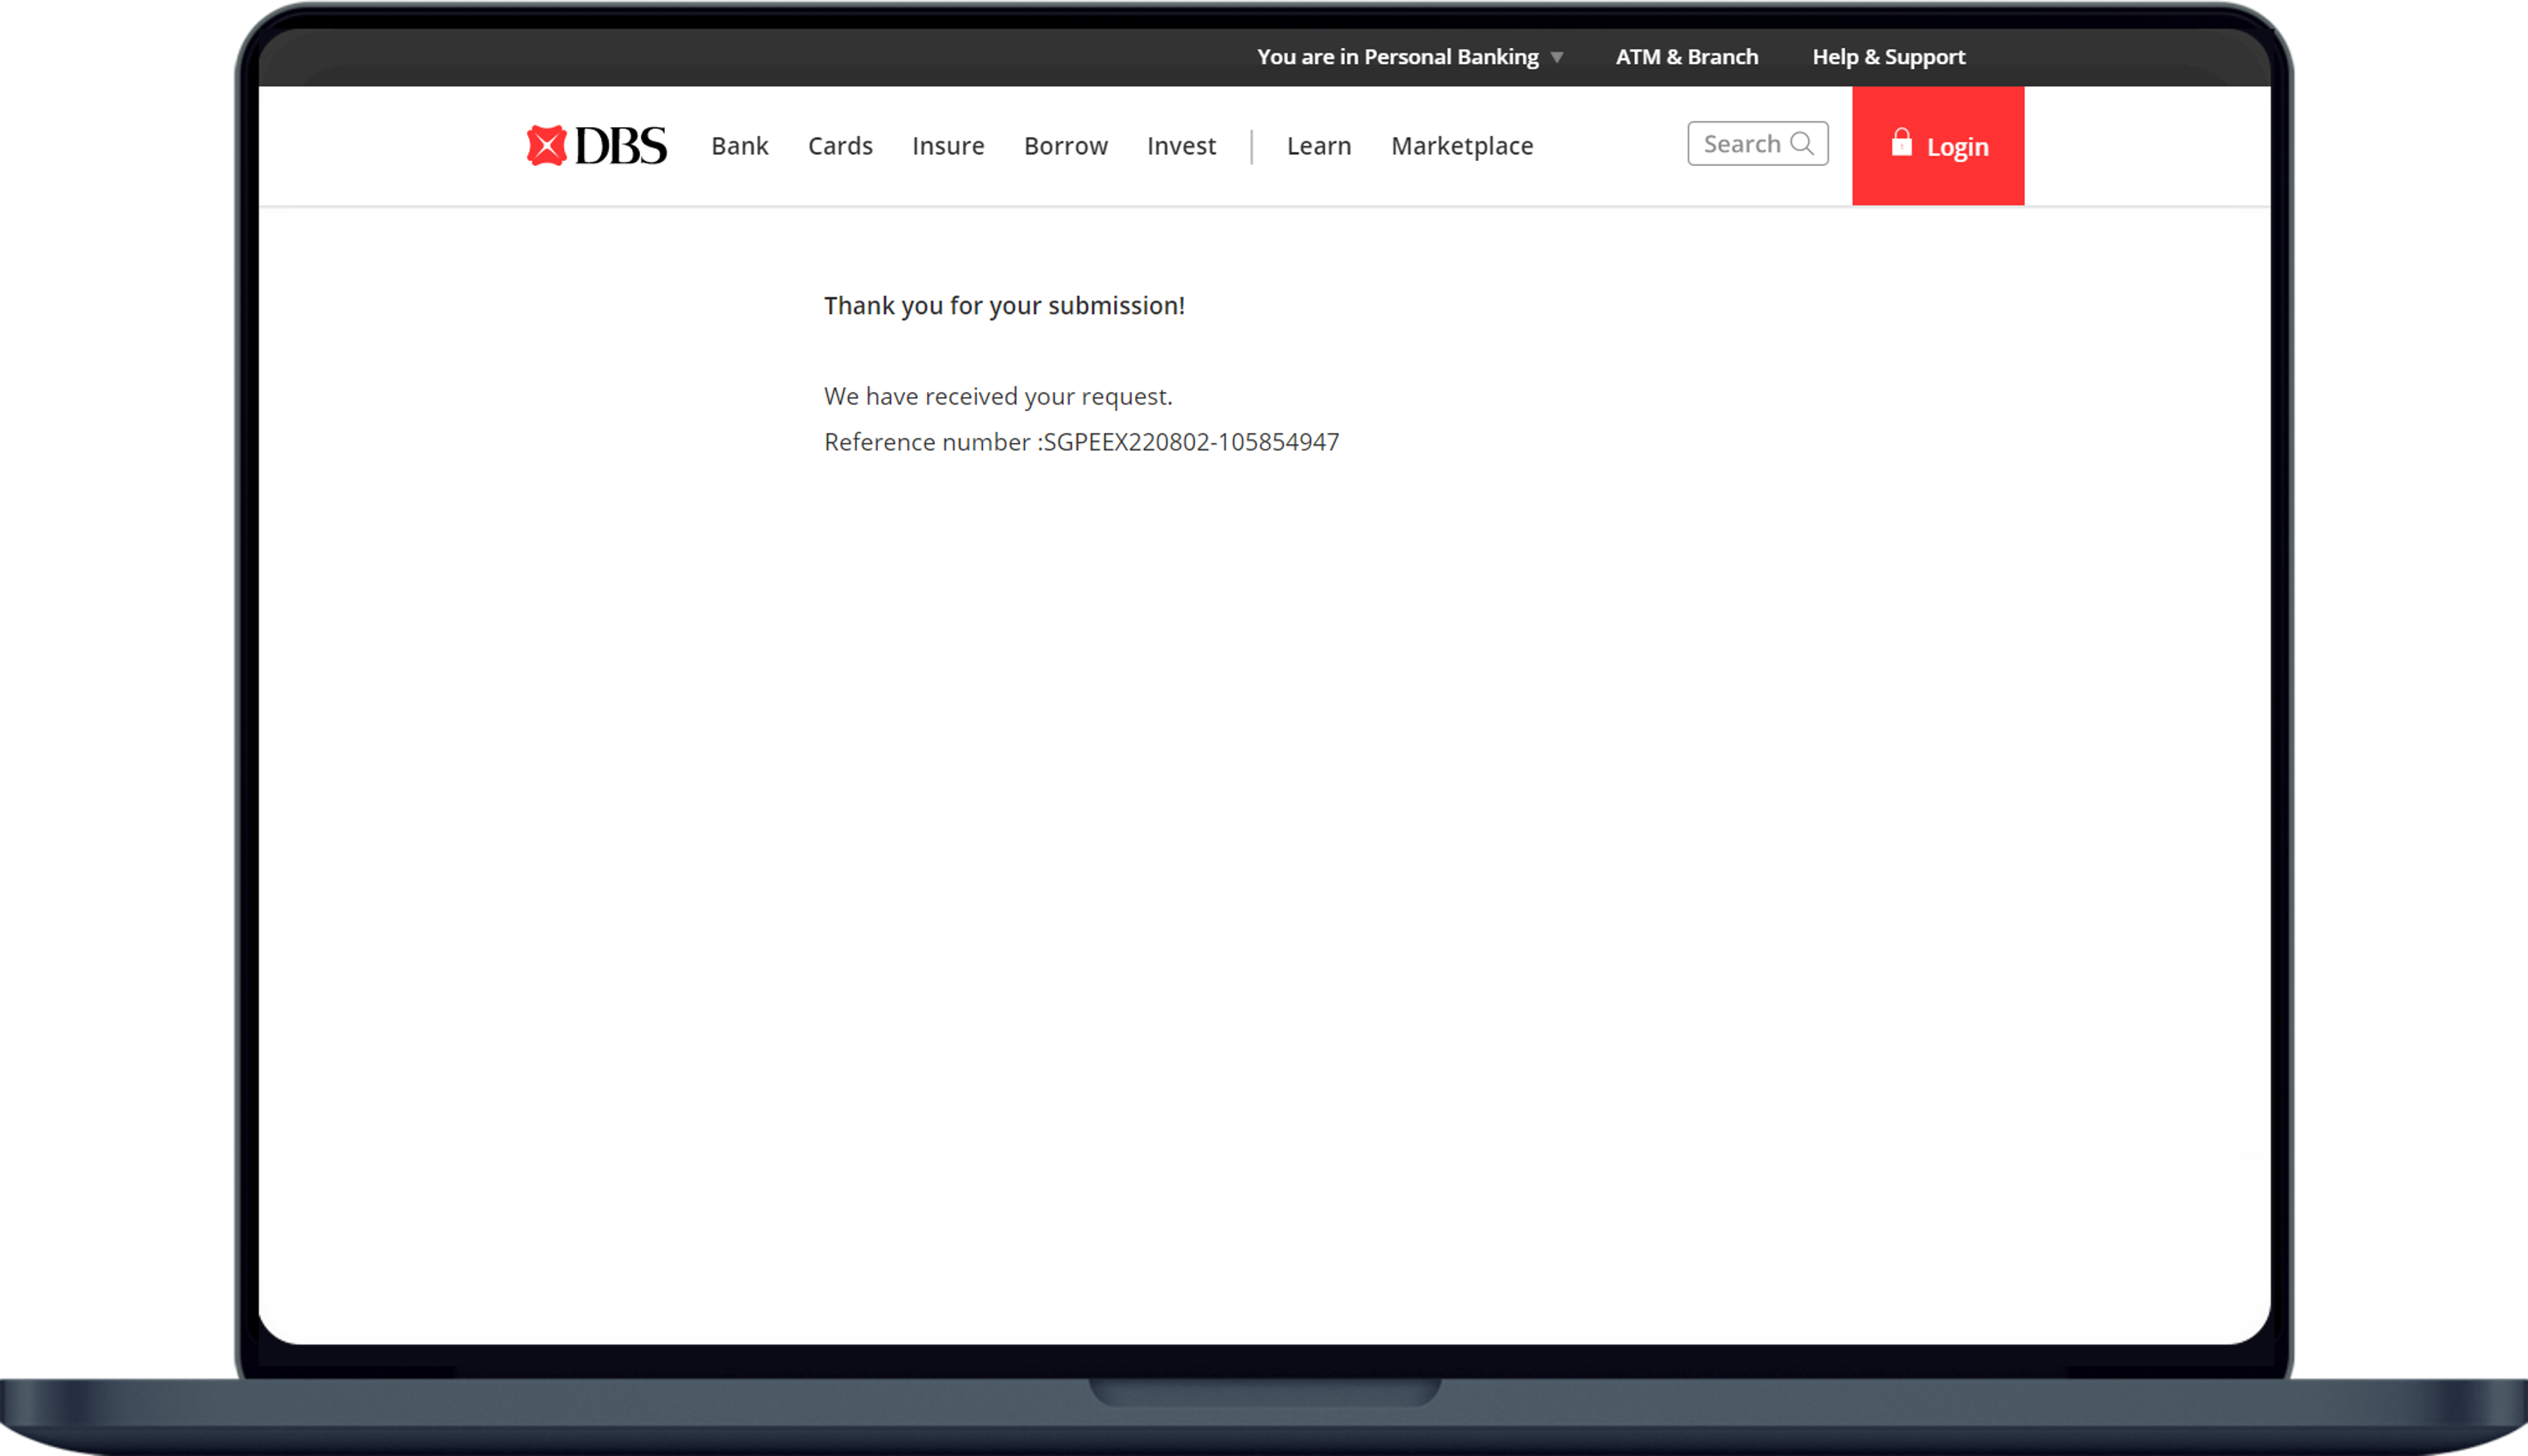Focus the Search input field
This screenshot has height=1456, width=2528.
click(x=1742, y=144)
